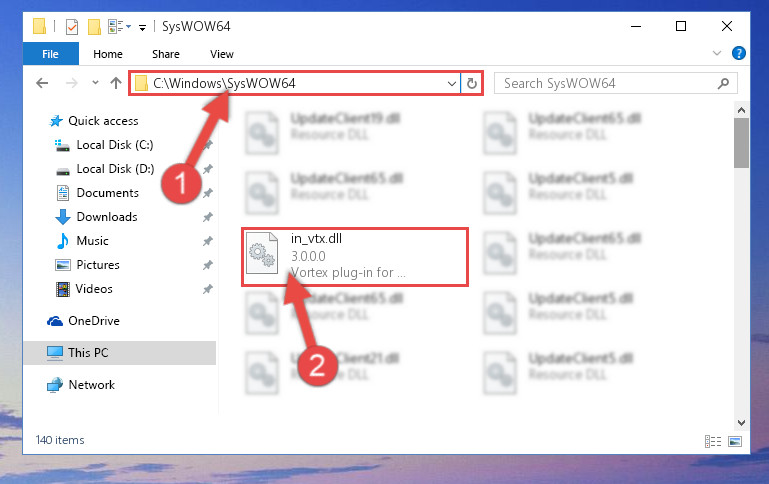Unpin Downloads from Quick access

click(x=208, y=217)
